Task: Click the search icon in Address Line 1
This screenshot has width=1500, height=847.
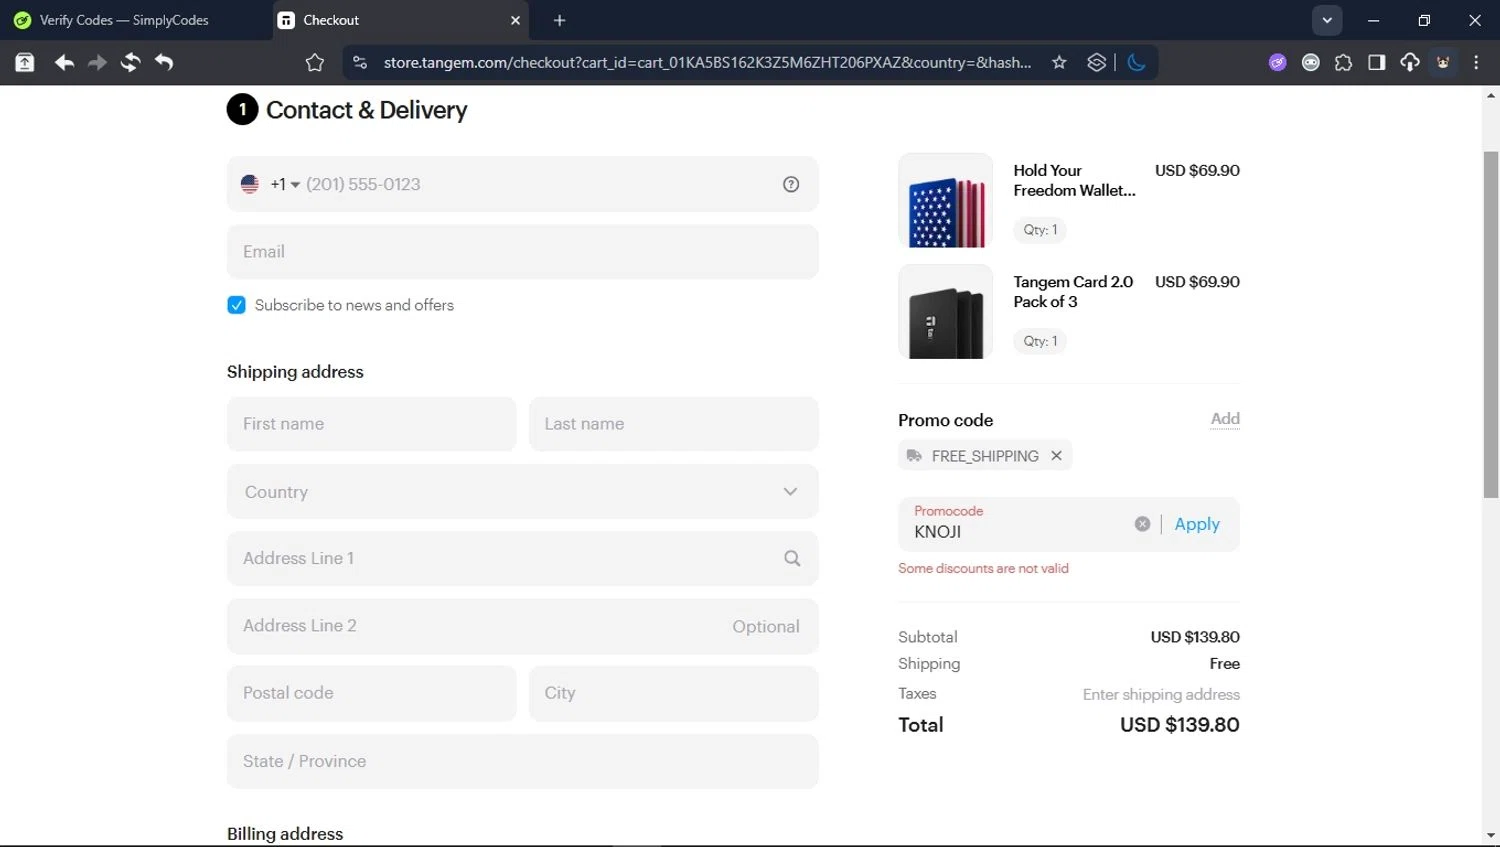Action: click(x=792, y=558)
